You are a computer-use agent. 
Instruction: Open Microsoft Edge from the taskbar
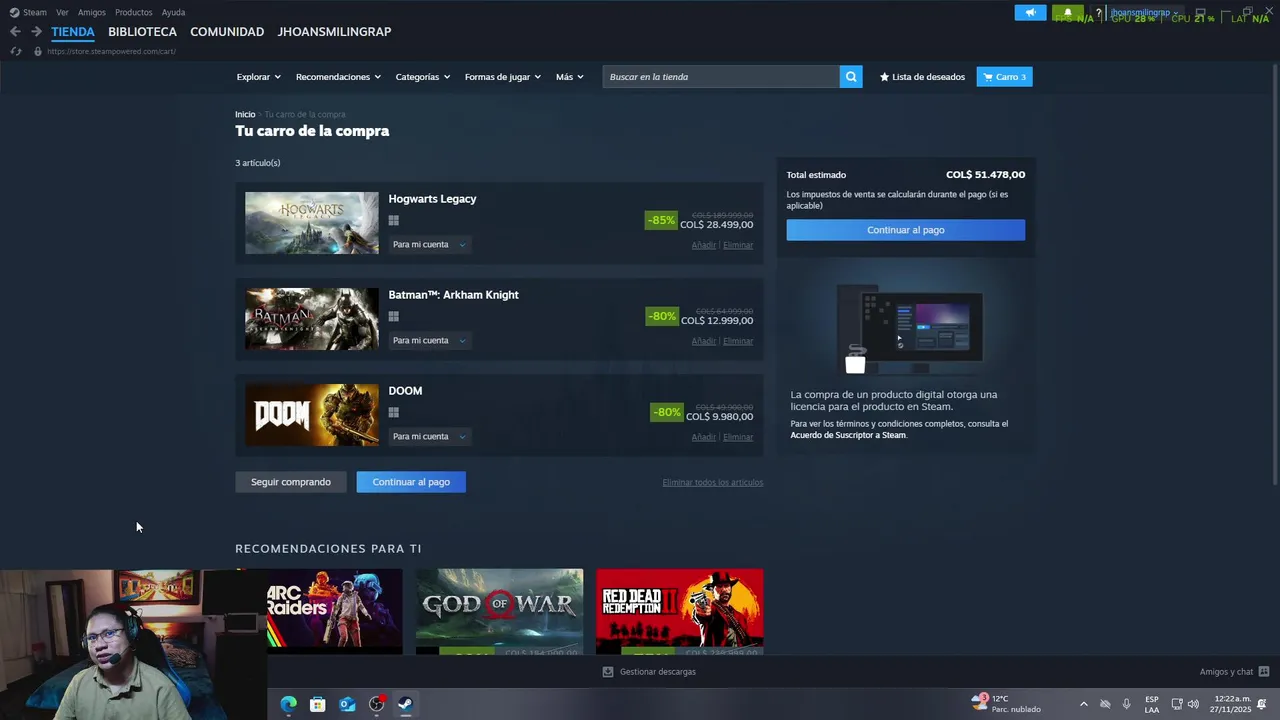(289, 704)
